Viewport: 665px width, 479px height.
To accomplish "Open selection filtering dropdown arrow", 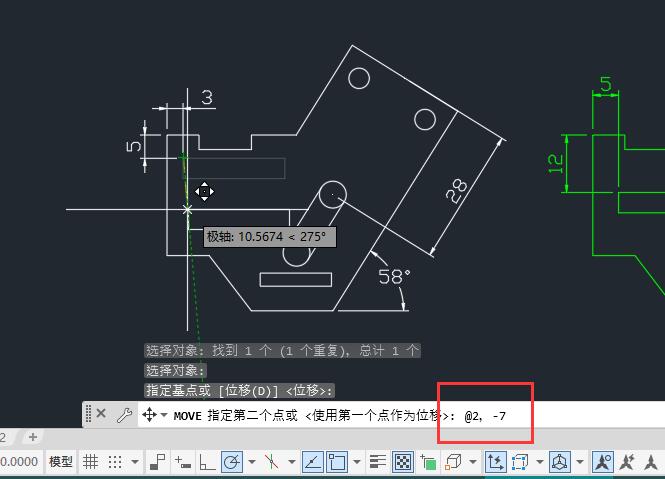I will point(539,462).
